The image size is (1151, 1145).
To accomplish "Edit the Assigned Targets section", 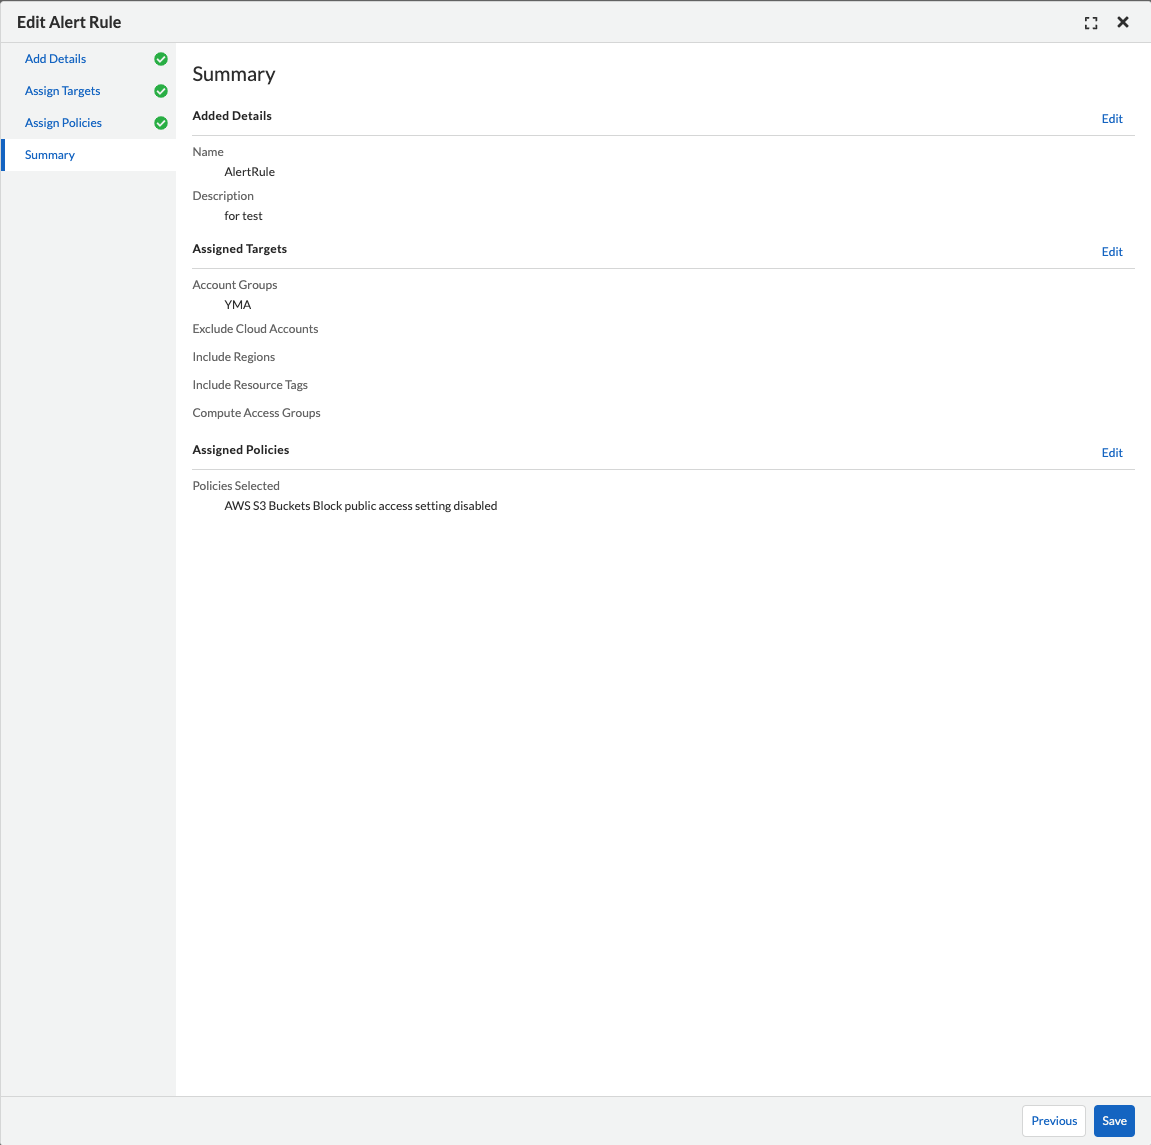I will [x=1112, y=252].
